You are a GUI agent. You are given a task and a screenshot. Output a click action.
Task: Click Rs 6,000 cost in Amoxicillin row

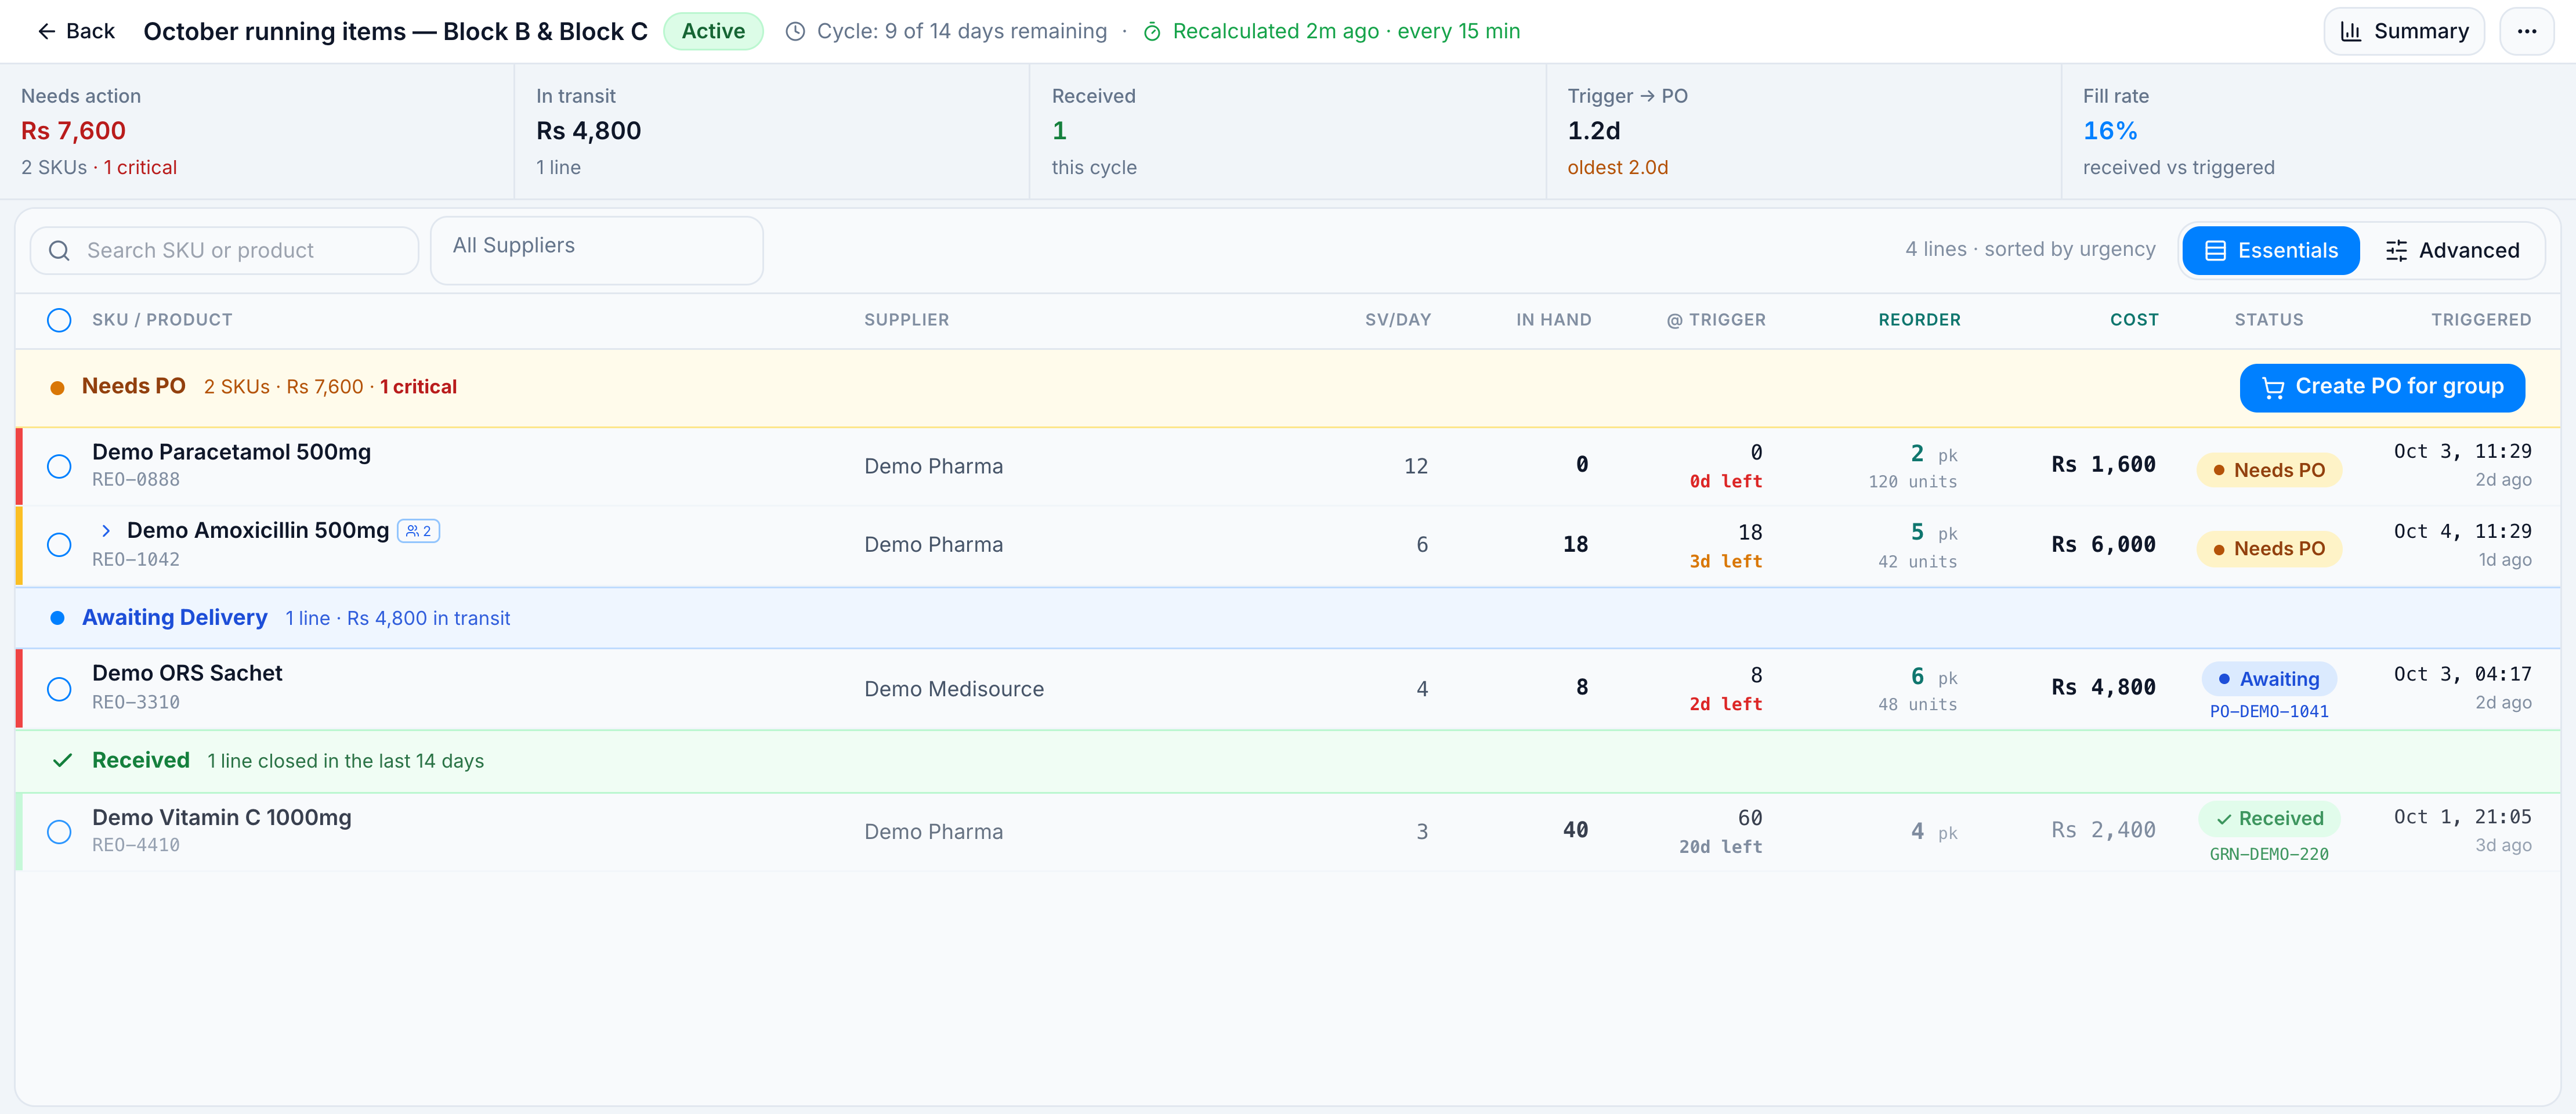point(2103,545)
